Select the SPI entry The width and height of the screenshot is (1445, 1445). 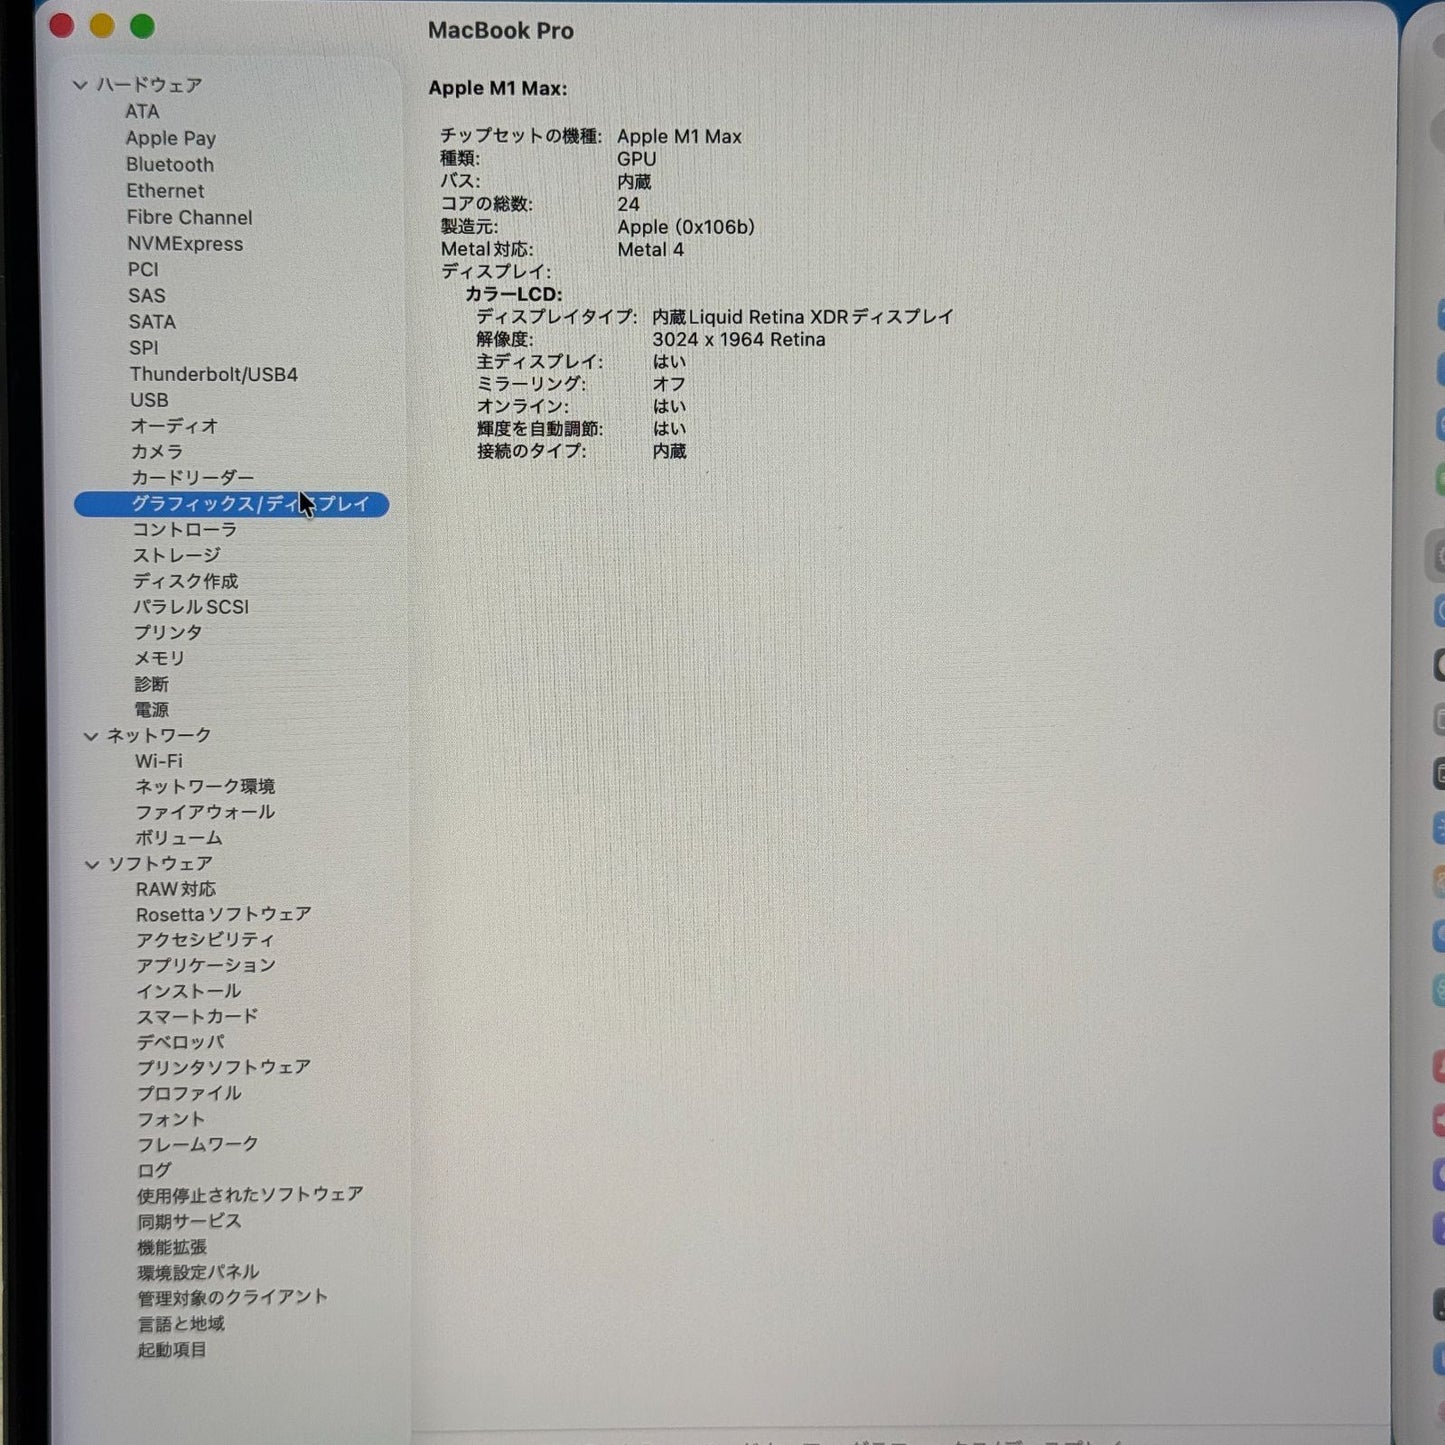(144, 348)
